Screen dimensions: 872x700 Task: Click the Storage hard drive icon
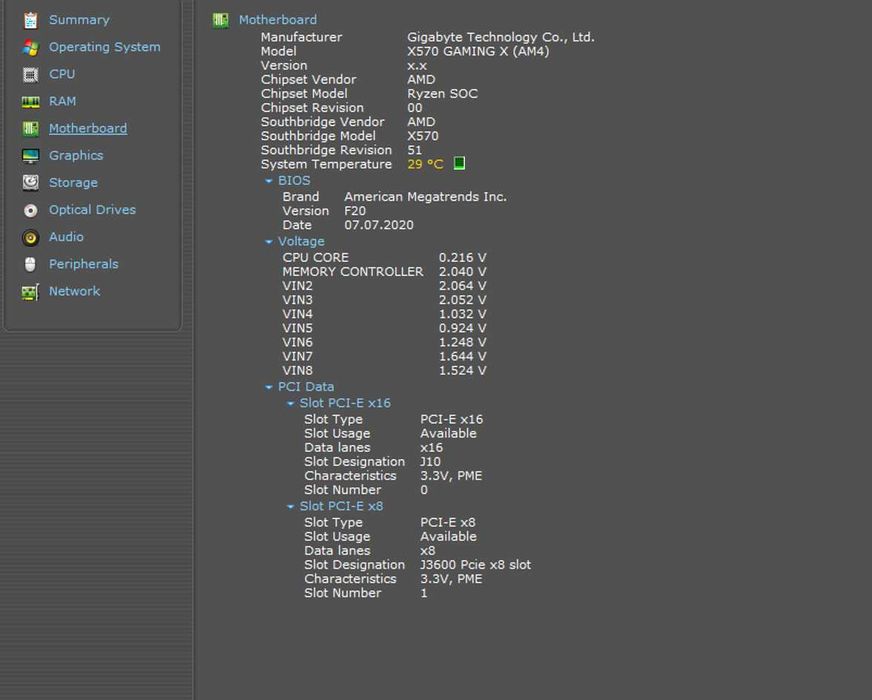31,183
